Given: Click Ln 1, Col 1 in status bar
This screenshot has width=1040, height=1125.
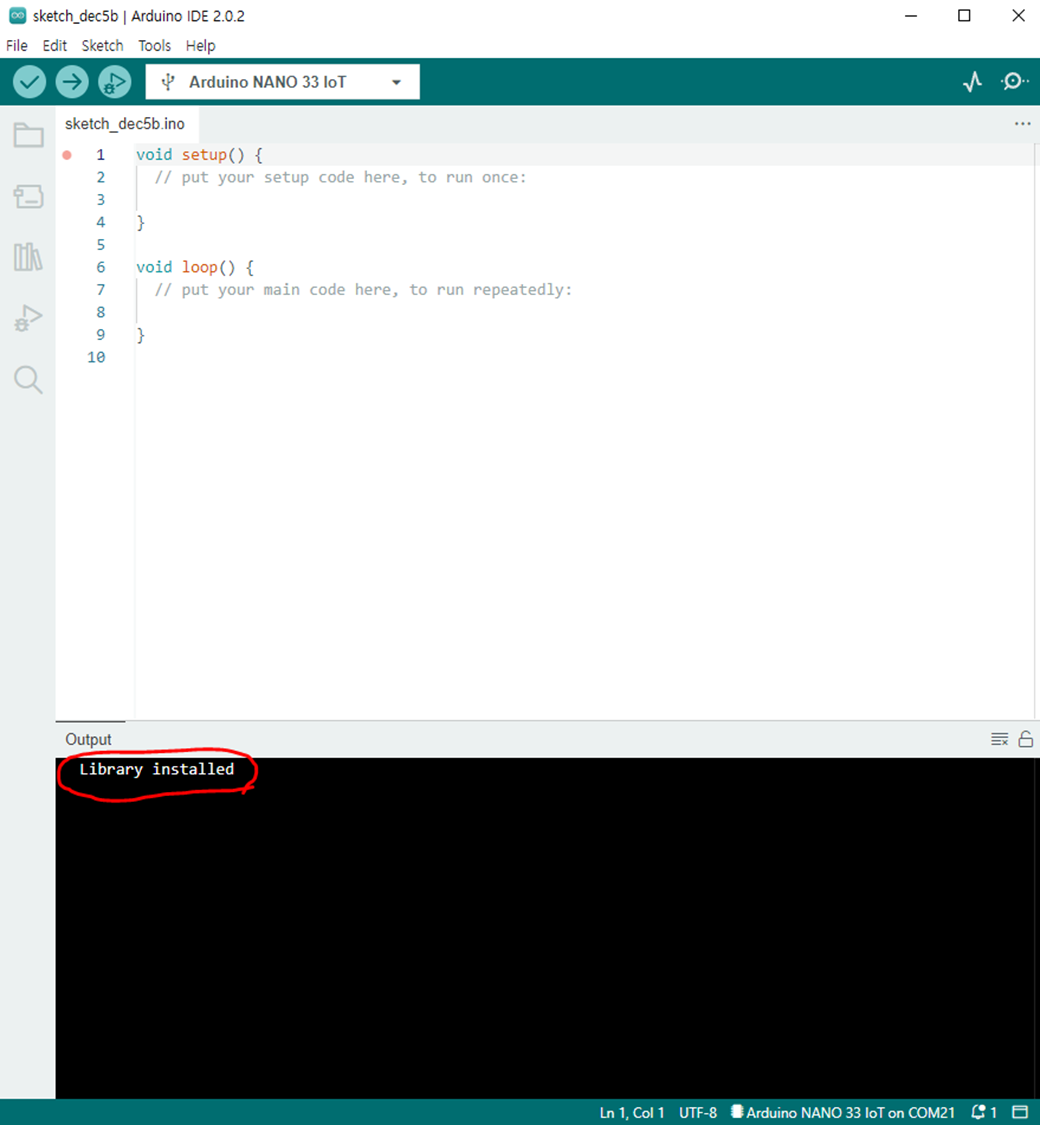Looking at the screenshot, I should [631, 1112].
